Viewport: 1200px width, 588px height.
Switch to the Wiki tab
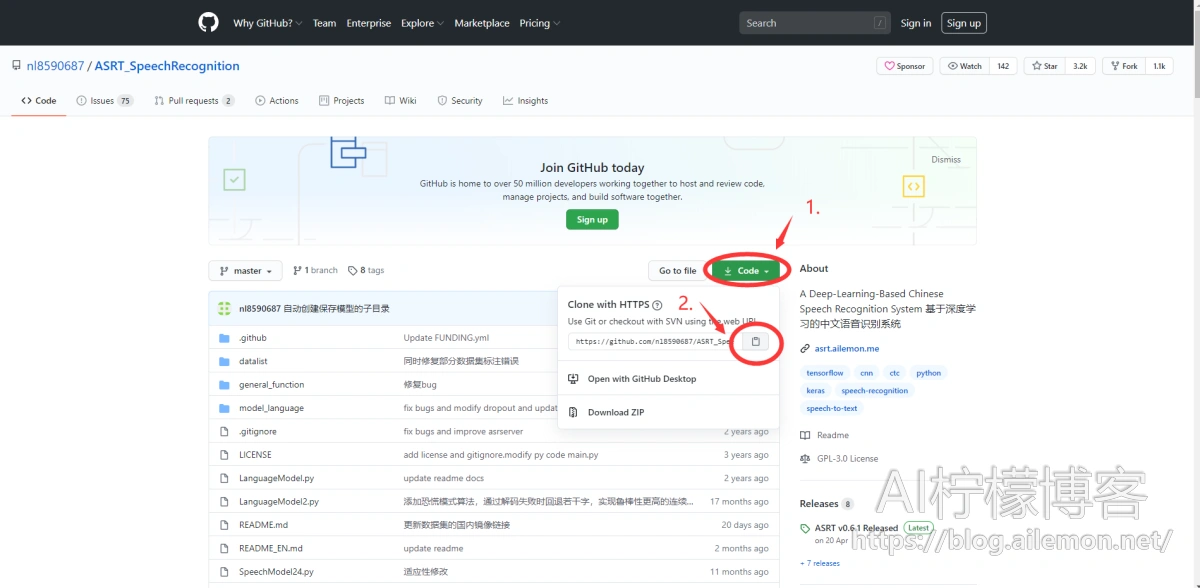tap(400, 101)
